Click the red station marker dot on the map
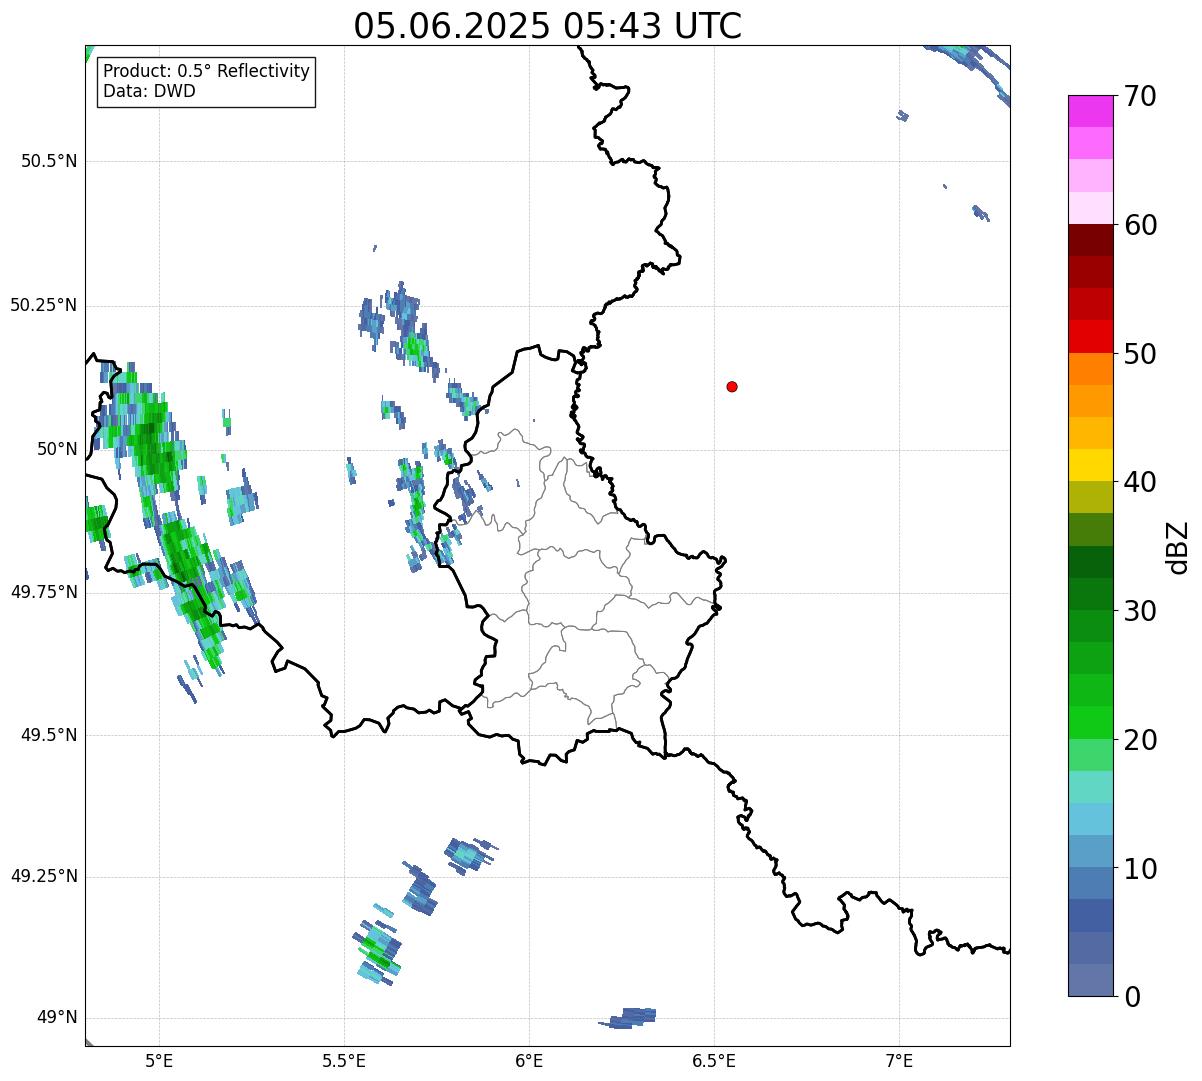Image resolution: width=1202 pixels, height=1081 pixels. pos(732,386)
